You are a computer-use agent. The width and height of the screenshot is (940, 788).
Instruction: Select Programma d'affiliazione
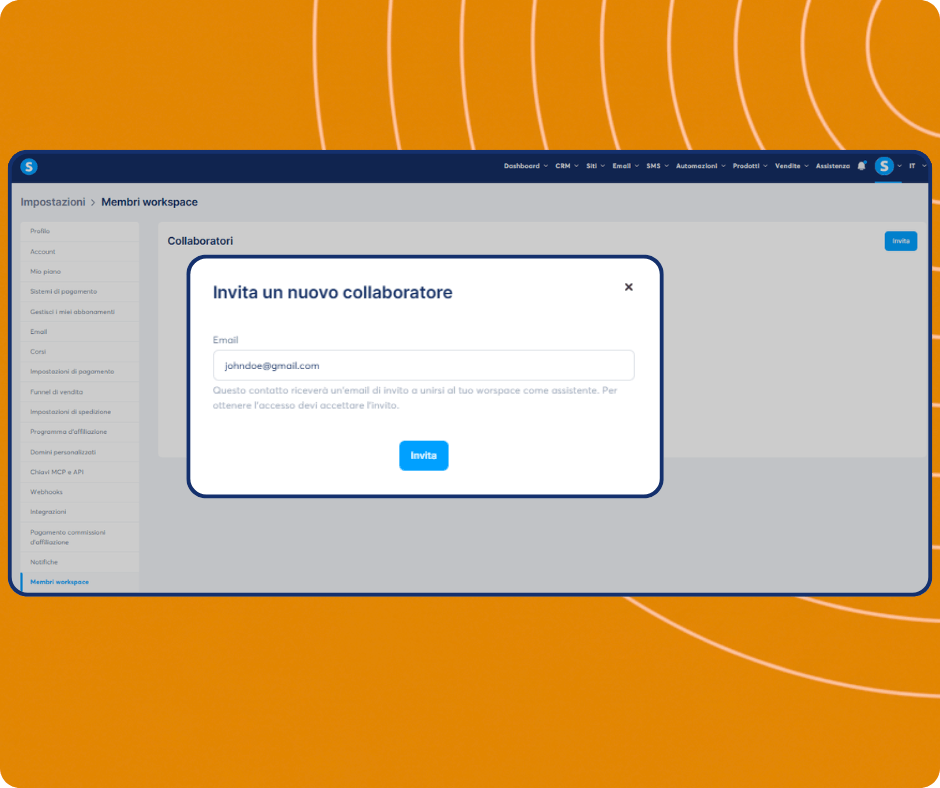tap(80, 432)
